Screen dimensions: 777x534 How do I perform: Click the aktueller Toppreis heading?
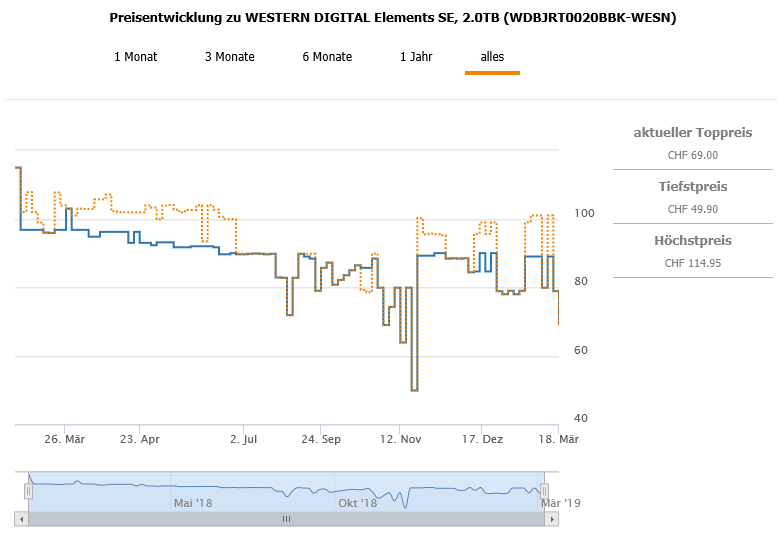[693, 133]
